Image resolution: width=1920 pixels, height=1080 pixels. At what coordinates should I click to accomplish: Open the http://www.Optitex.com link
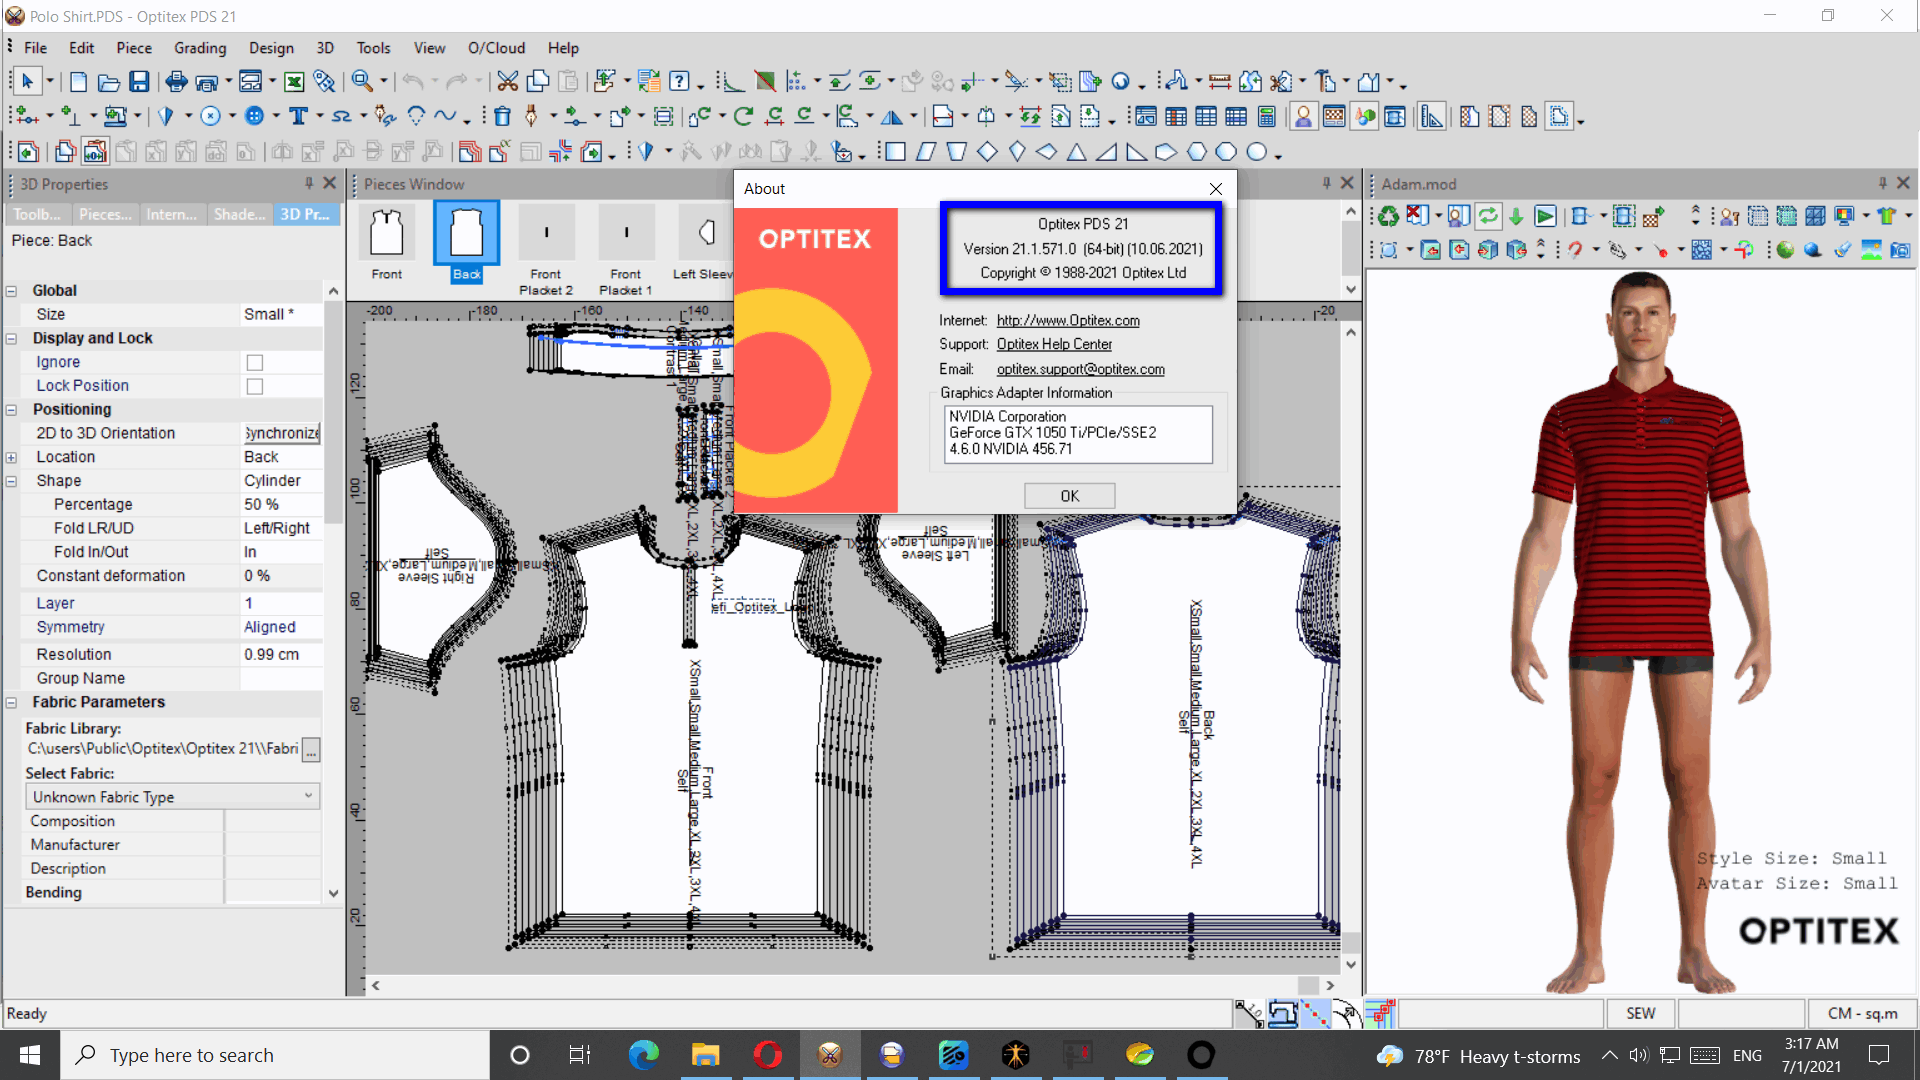click(x=1068, y=320)
